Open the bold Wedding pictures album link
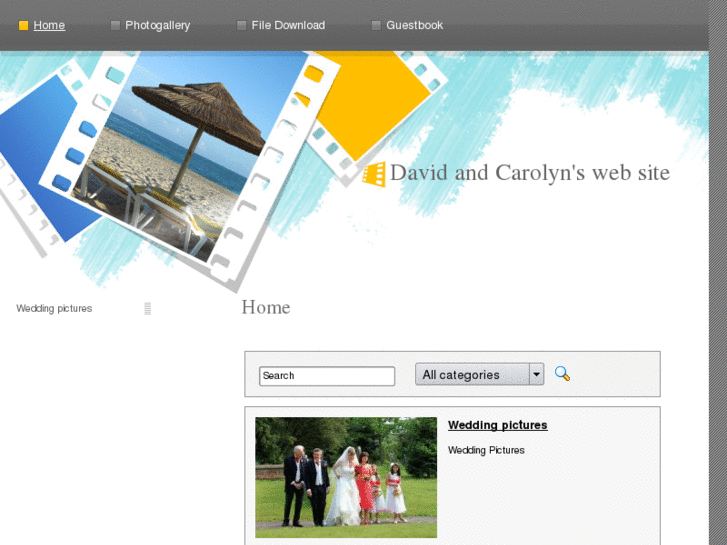This screenshot has height=545, width=727. tap(497, 425)
